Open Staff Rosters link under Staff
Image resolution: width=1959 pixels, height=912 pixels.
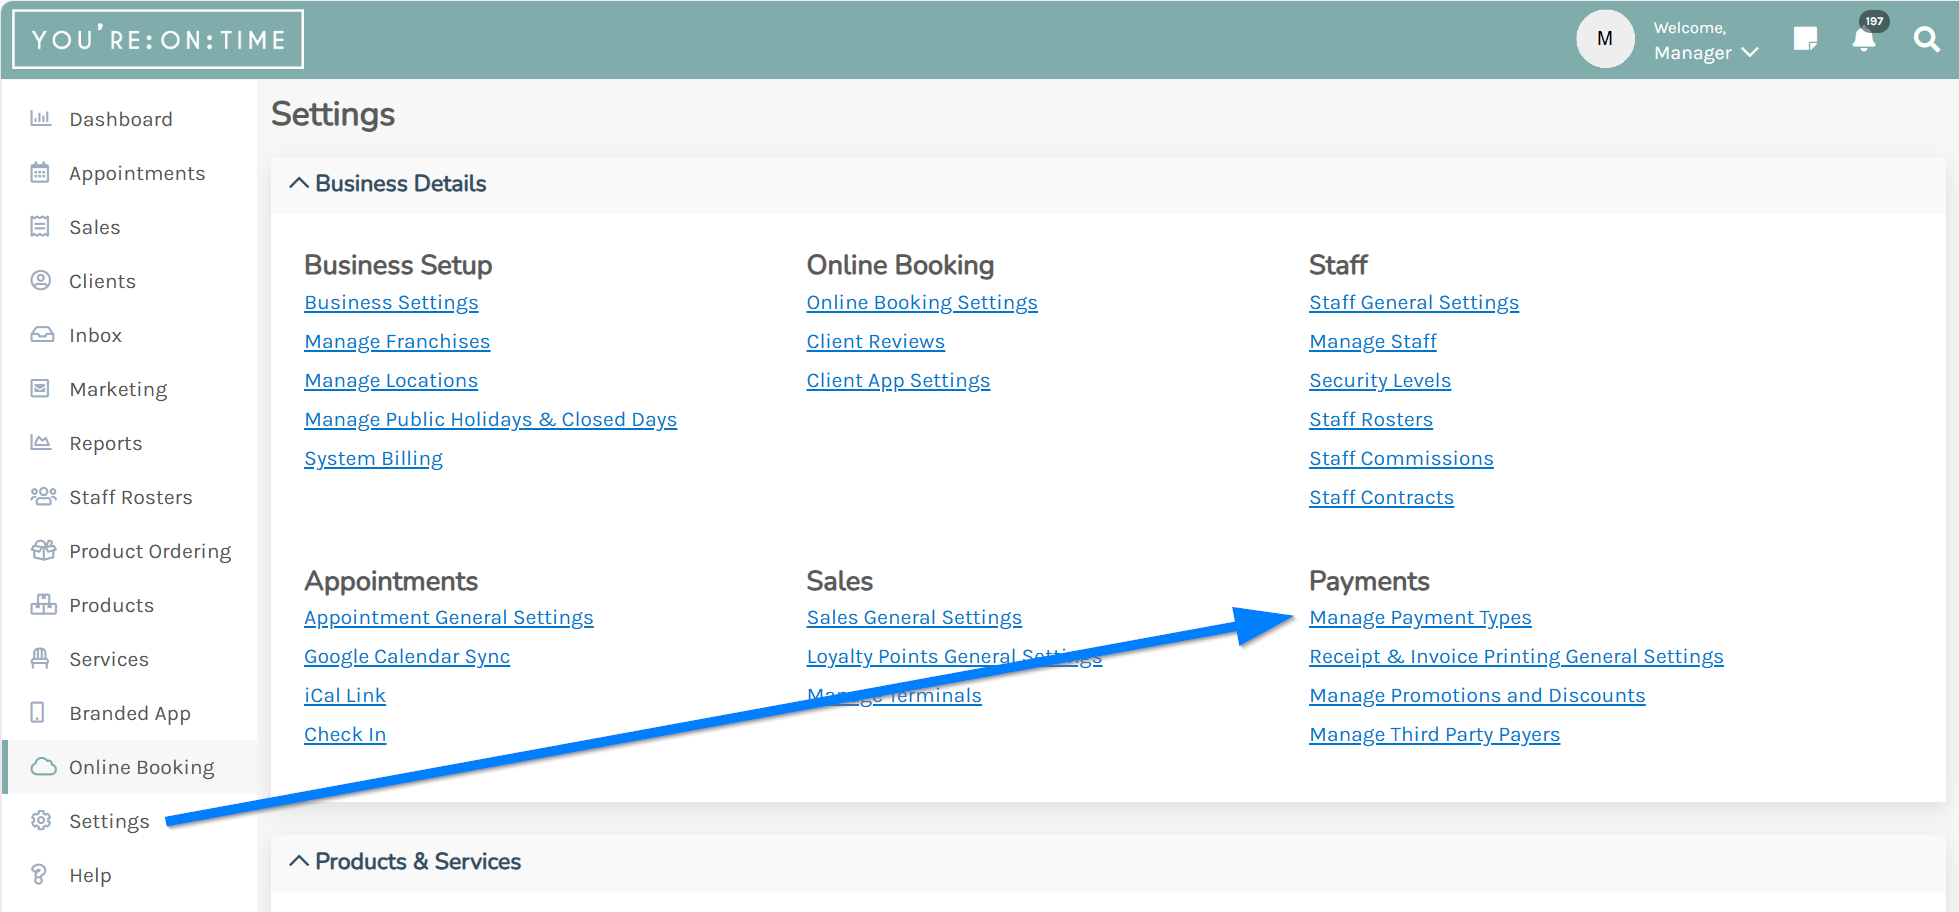click(1371, 419)
